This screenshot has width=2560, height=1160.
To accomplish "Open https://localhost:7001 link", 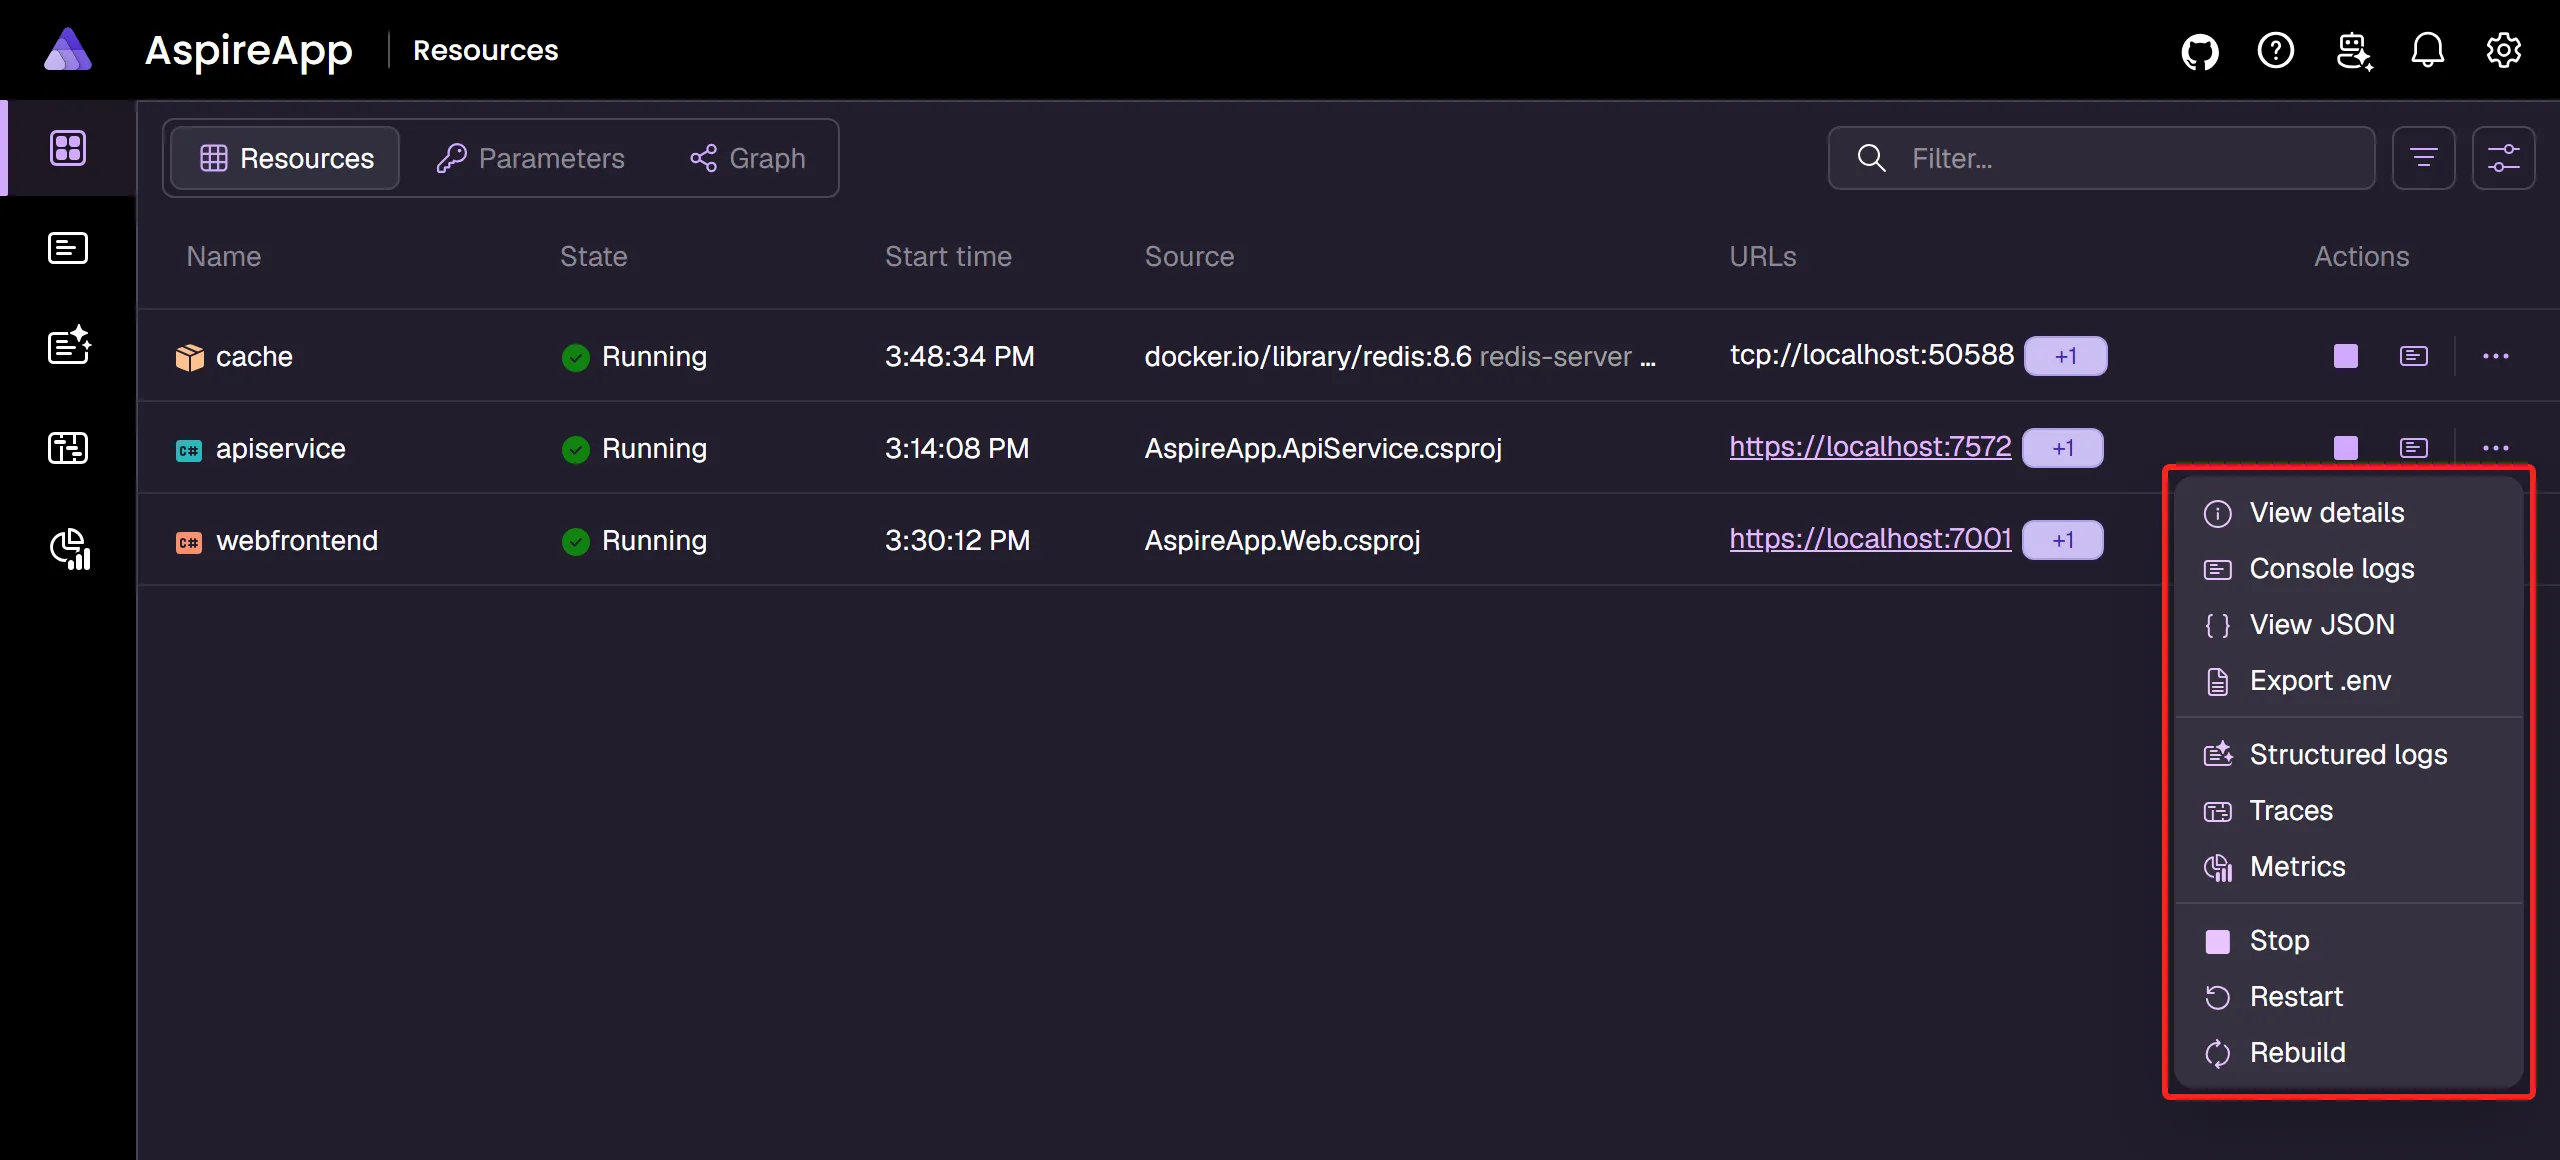I will (x=1870, y=539).
